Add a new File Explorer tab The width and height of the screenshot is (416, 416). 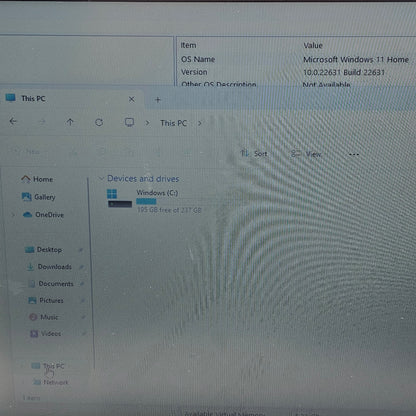(x=158, y=99)
